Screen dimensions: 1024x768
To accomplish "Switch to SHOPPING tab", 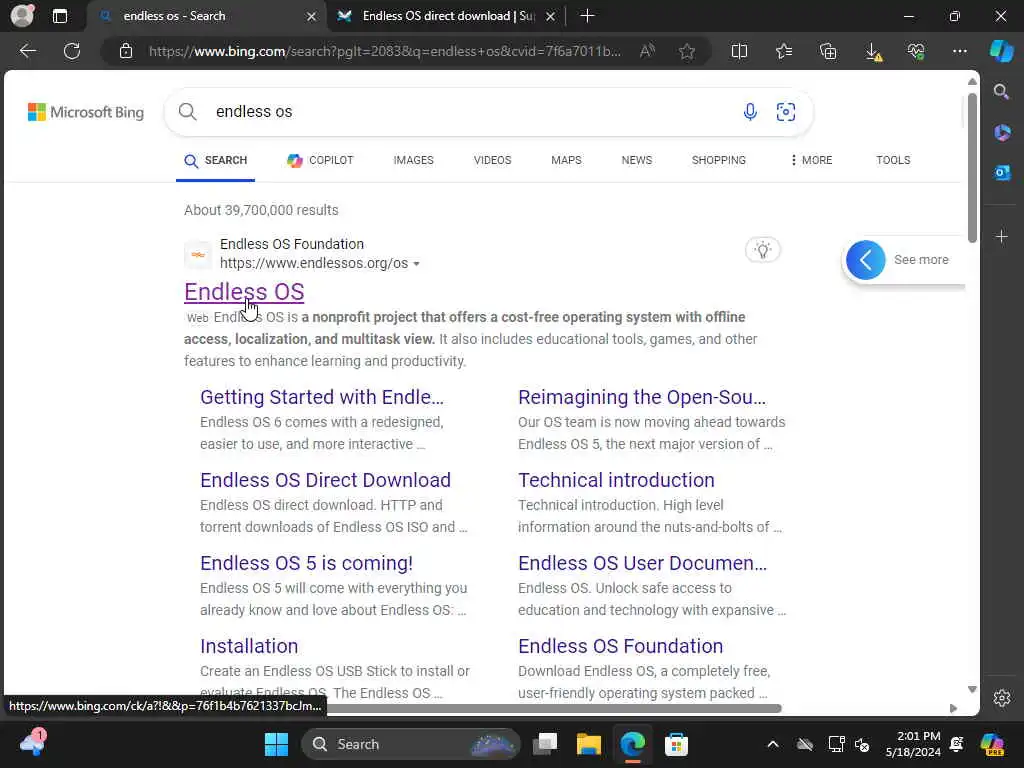I will (718, 160).
